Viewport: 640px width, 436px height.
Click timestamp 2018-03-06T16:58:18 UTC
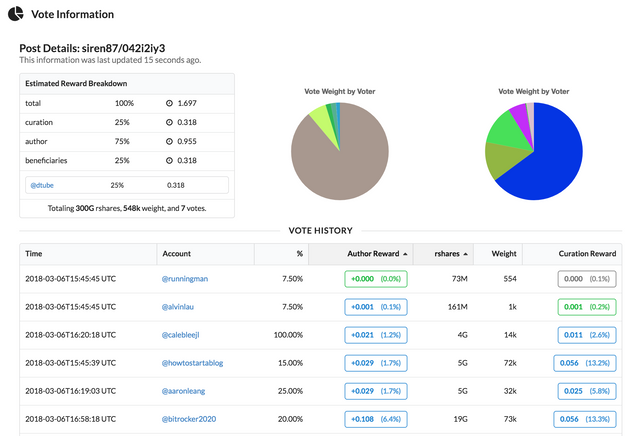coord(71,419)
